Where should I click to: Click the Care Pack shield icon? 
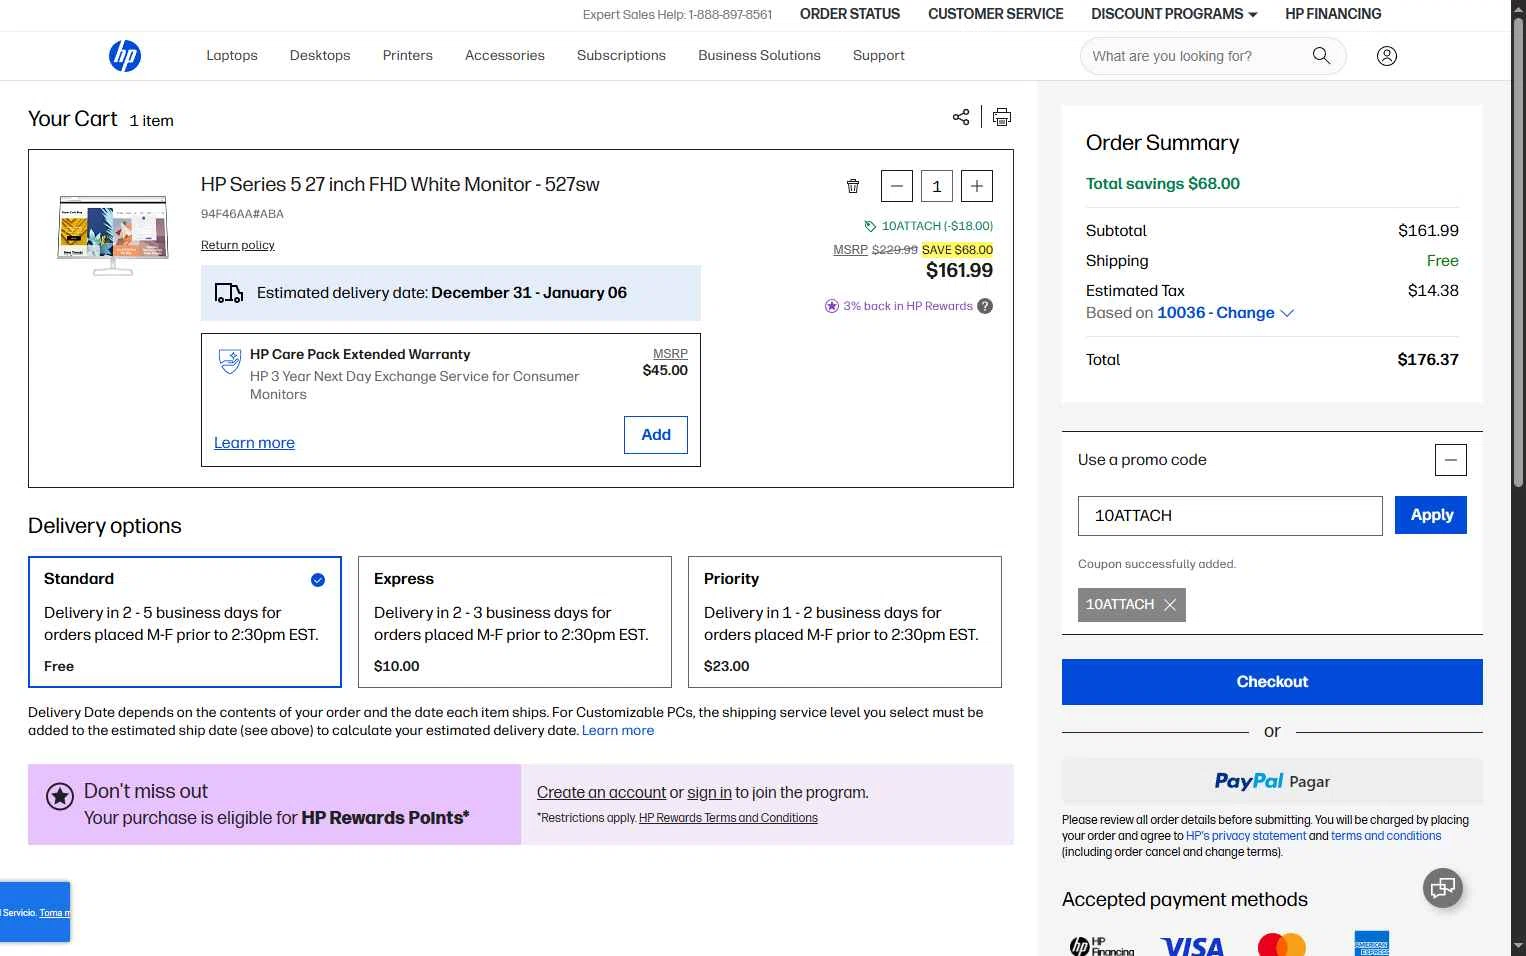[230, 361]
